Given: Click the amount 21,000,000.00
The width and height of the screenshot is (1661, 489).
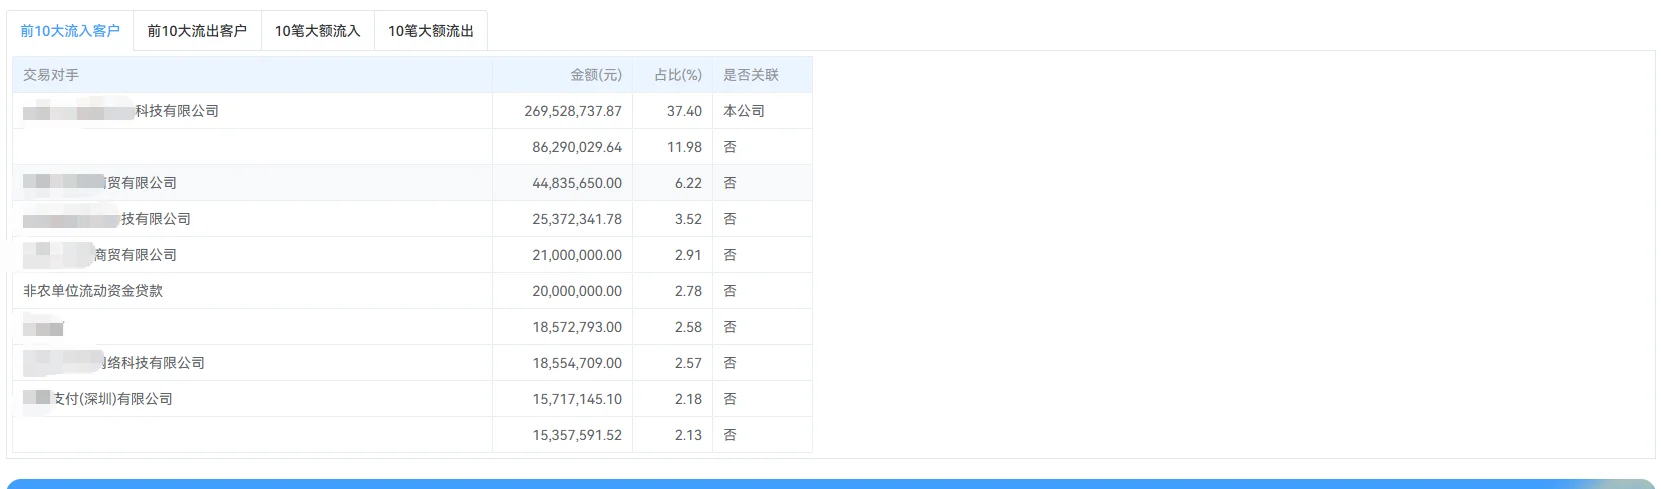Looking at the screenshot, I should 577,255.
